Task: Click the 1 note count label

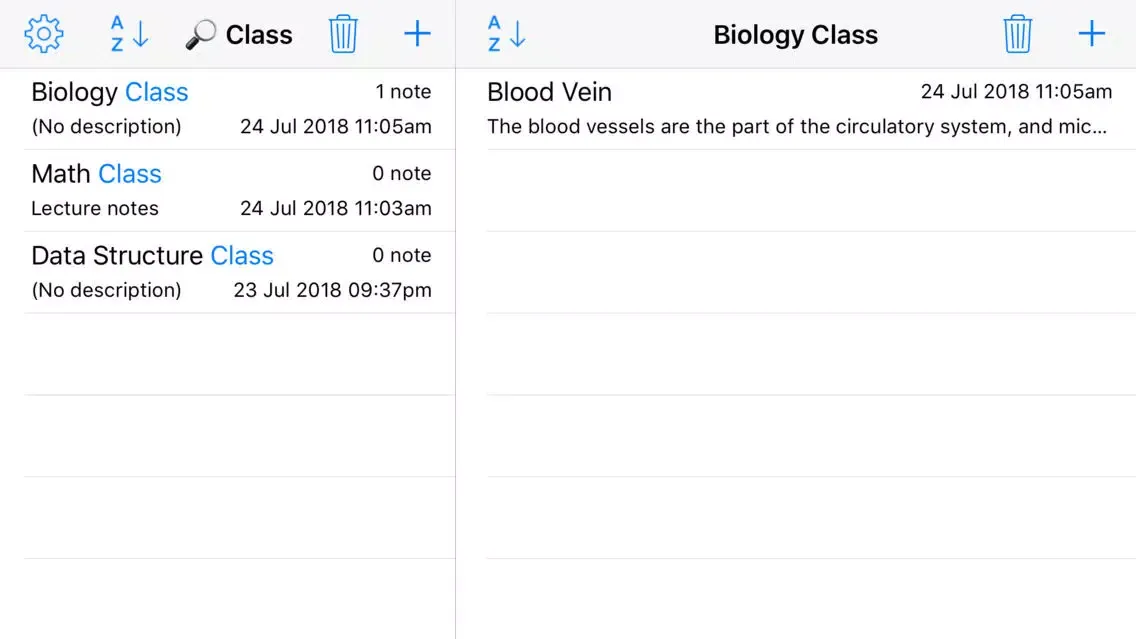Action: [x=403, y=92]
